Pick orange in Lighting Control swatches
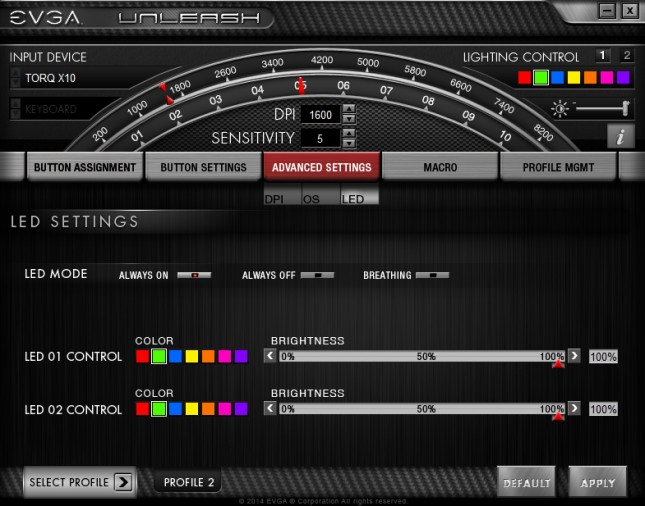This screenshot has height=506, width=645. click(x=590, y=77)
